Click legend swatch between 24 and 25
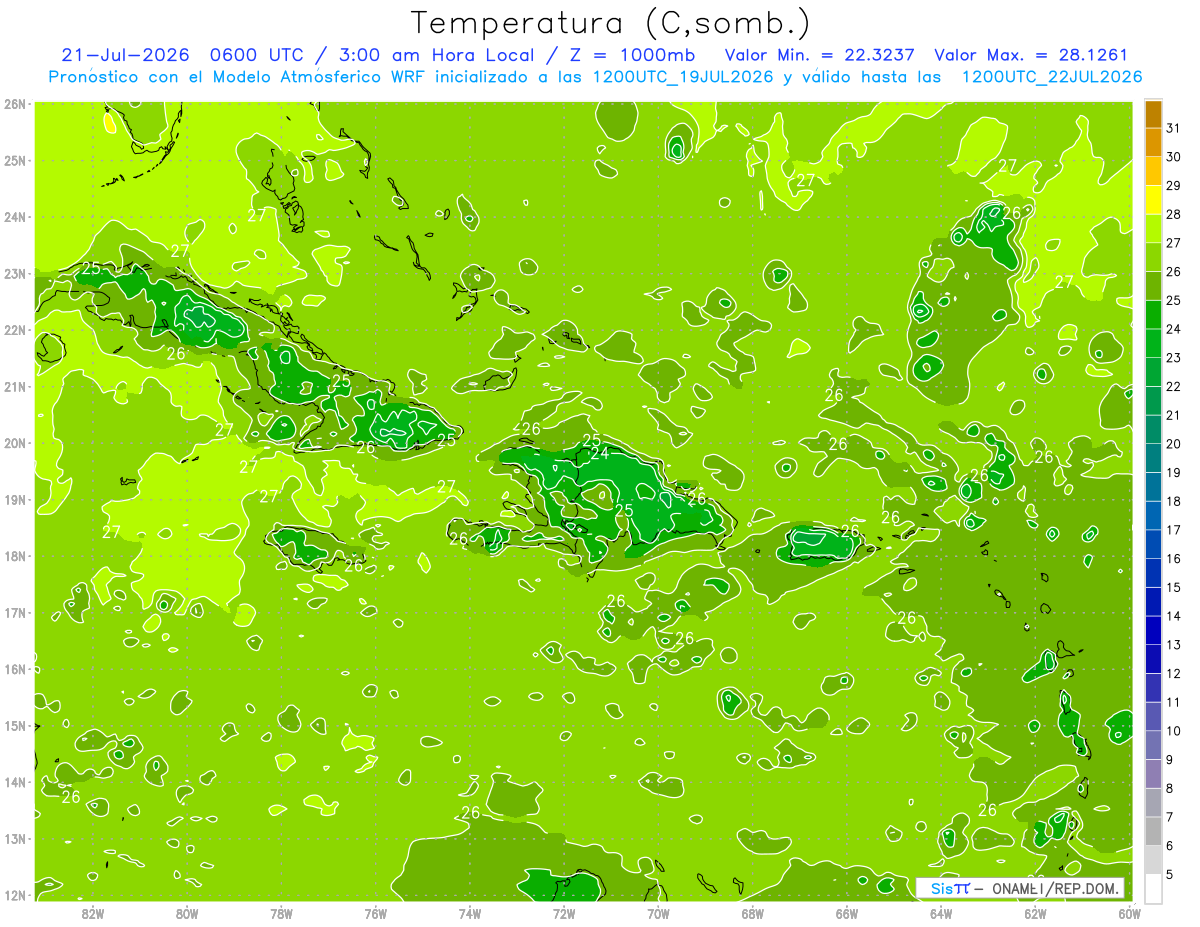1200x927 pixels. coord(1153,315)
